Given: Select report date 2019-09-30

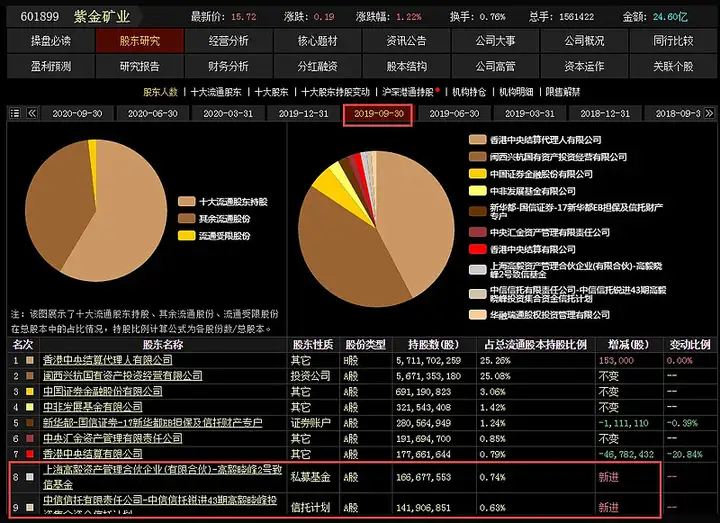Looking at the screenshot, I should 378,114.
